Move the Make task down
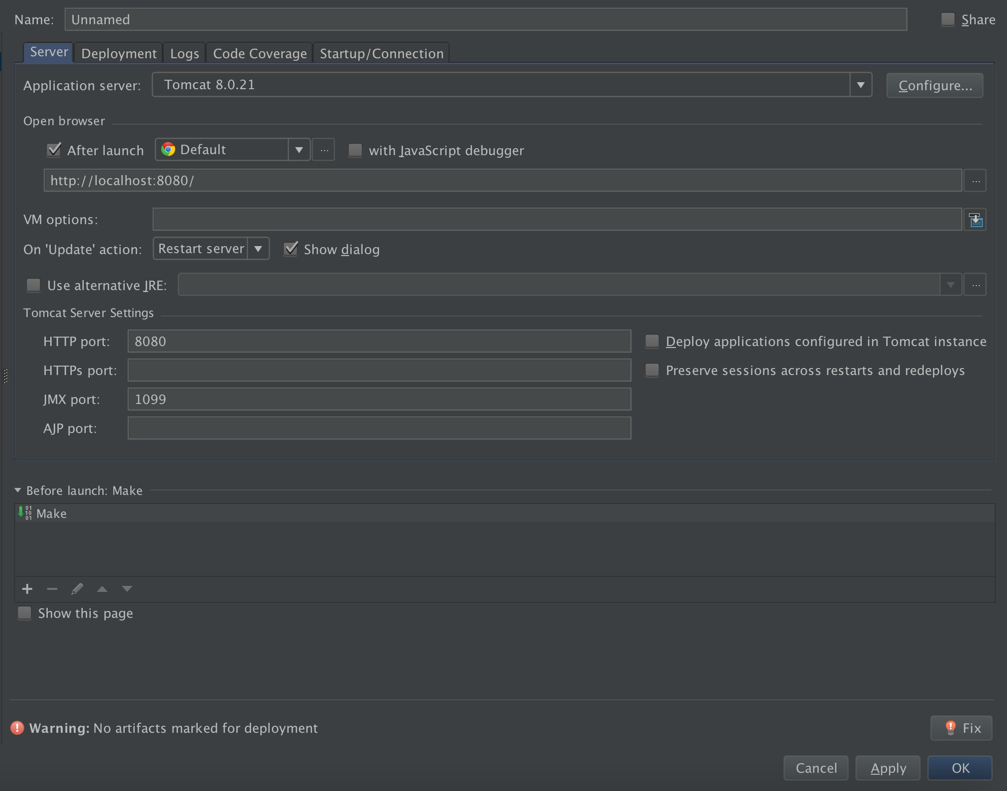The image size is (1007, 791). tap(127, 589)
